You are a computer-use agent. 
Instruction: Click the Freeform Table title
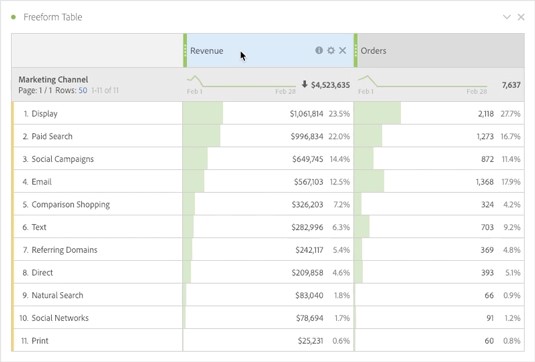[53, 17]
